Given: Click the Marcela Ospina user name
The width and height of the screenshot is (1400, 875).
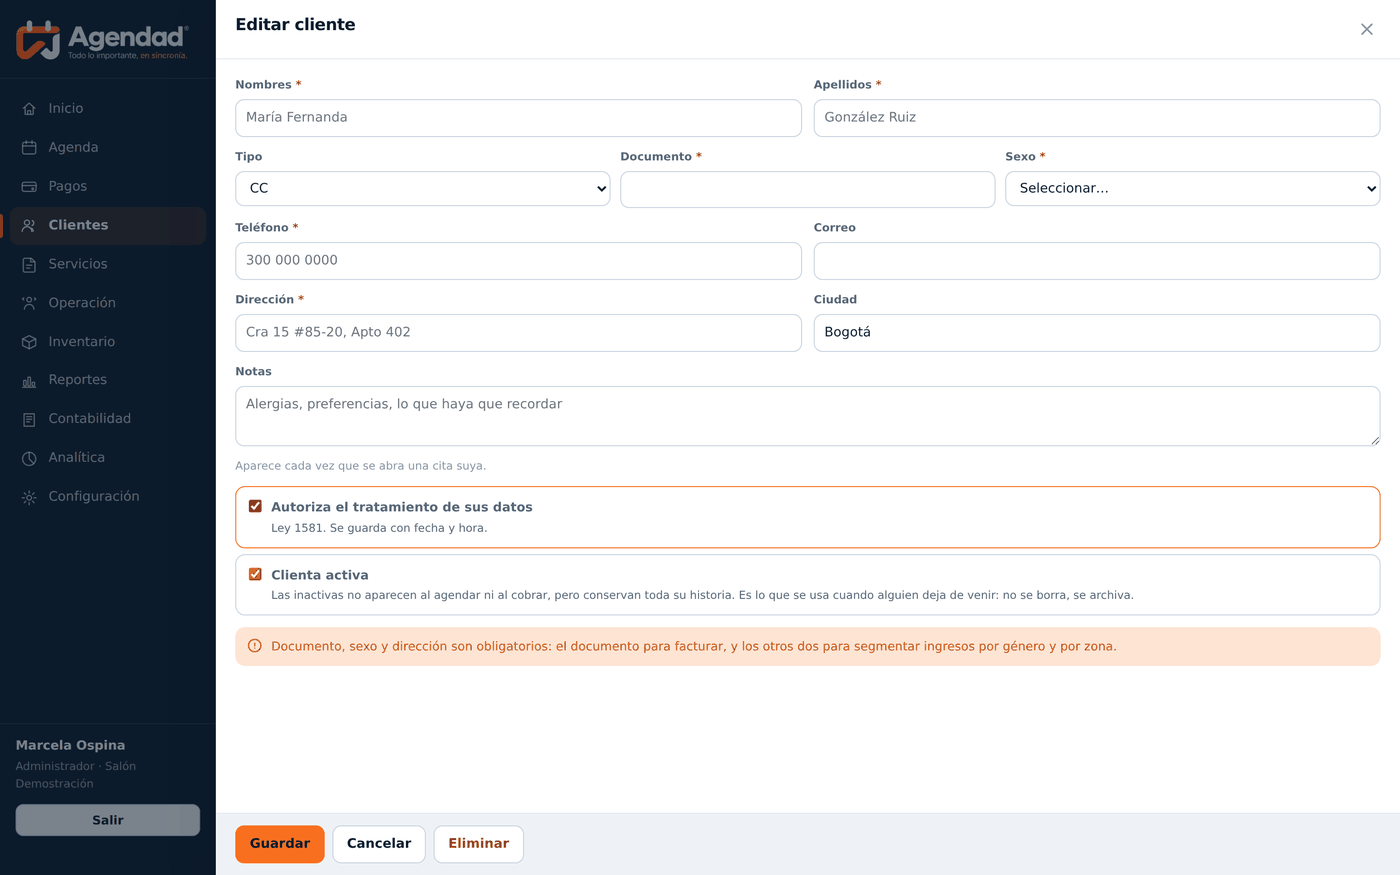Looking at the screenshot, I should 70,745.
